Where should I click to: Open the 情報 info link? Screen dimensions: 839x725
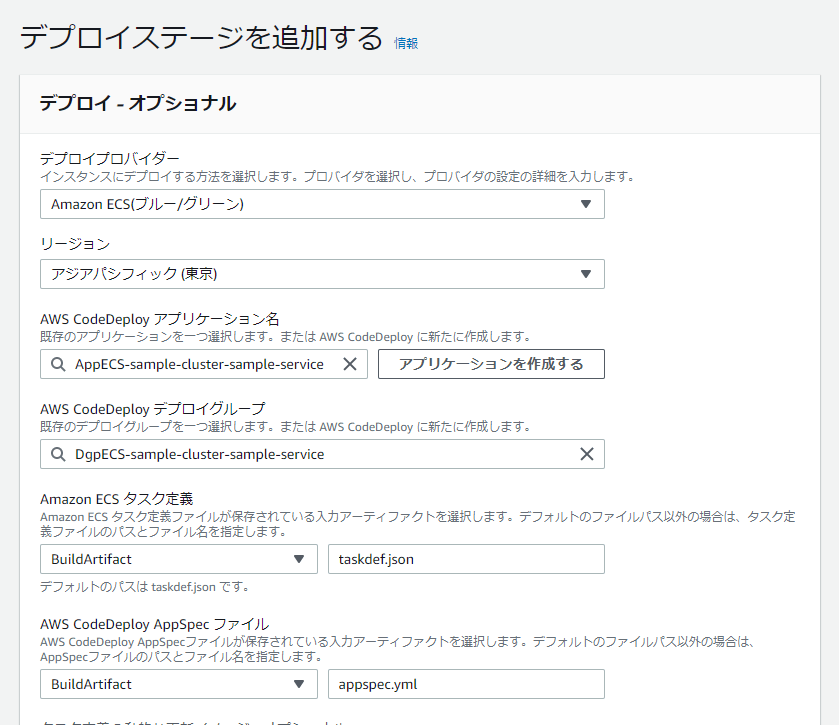(x=406, y=43)
